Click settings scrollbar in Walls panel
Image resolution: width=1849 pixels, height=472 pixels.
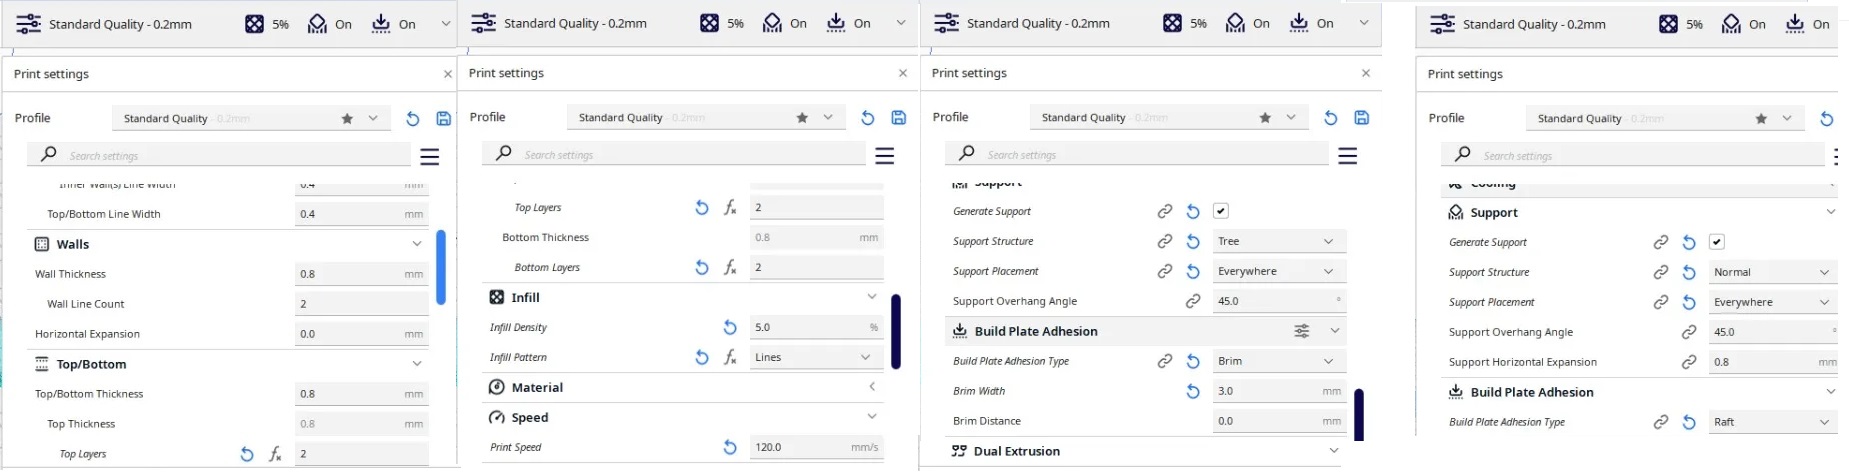pyautogui.click(x=441, y=267)
